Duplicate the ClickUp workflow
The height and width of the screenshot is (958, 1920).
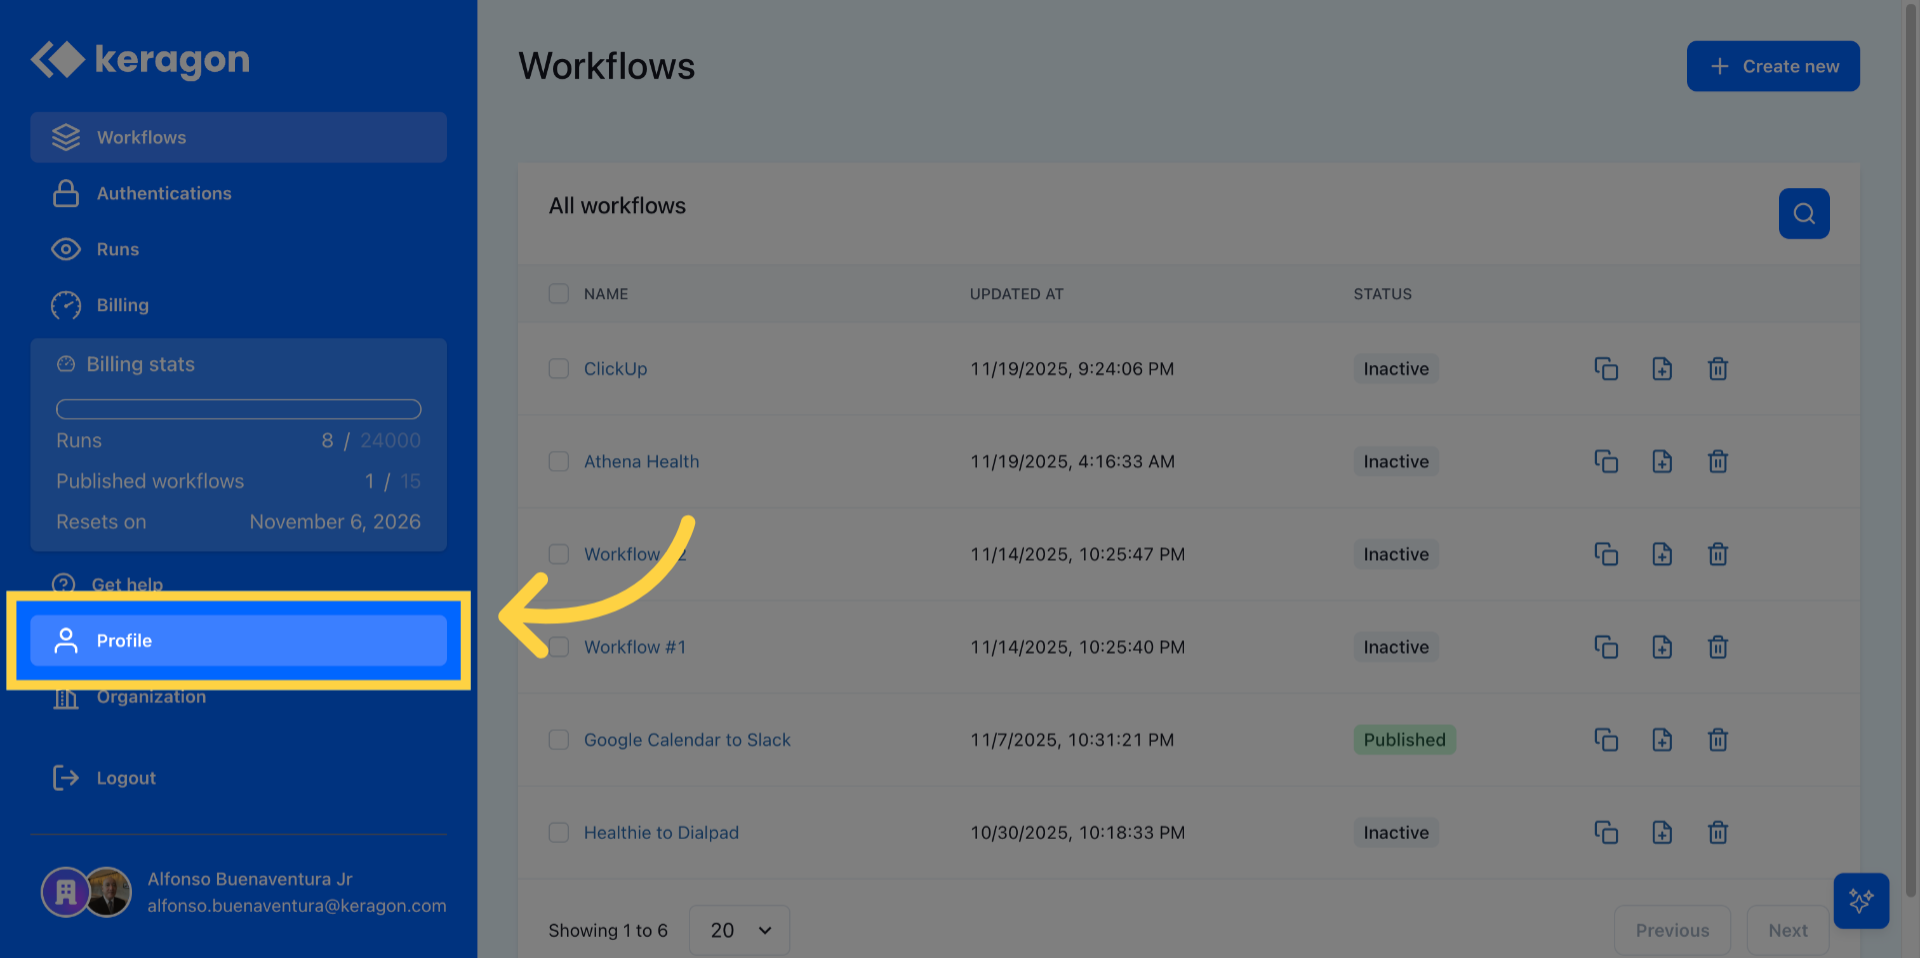pyautogui.click(x=1606, y=369)
